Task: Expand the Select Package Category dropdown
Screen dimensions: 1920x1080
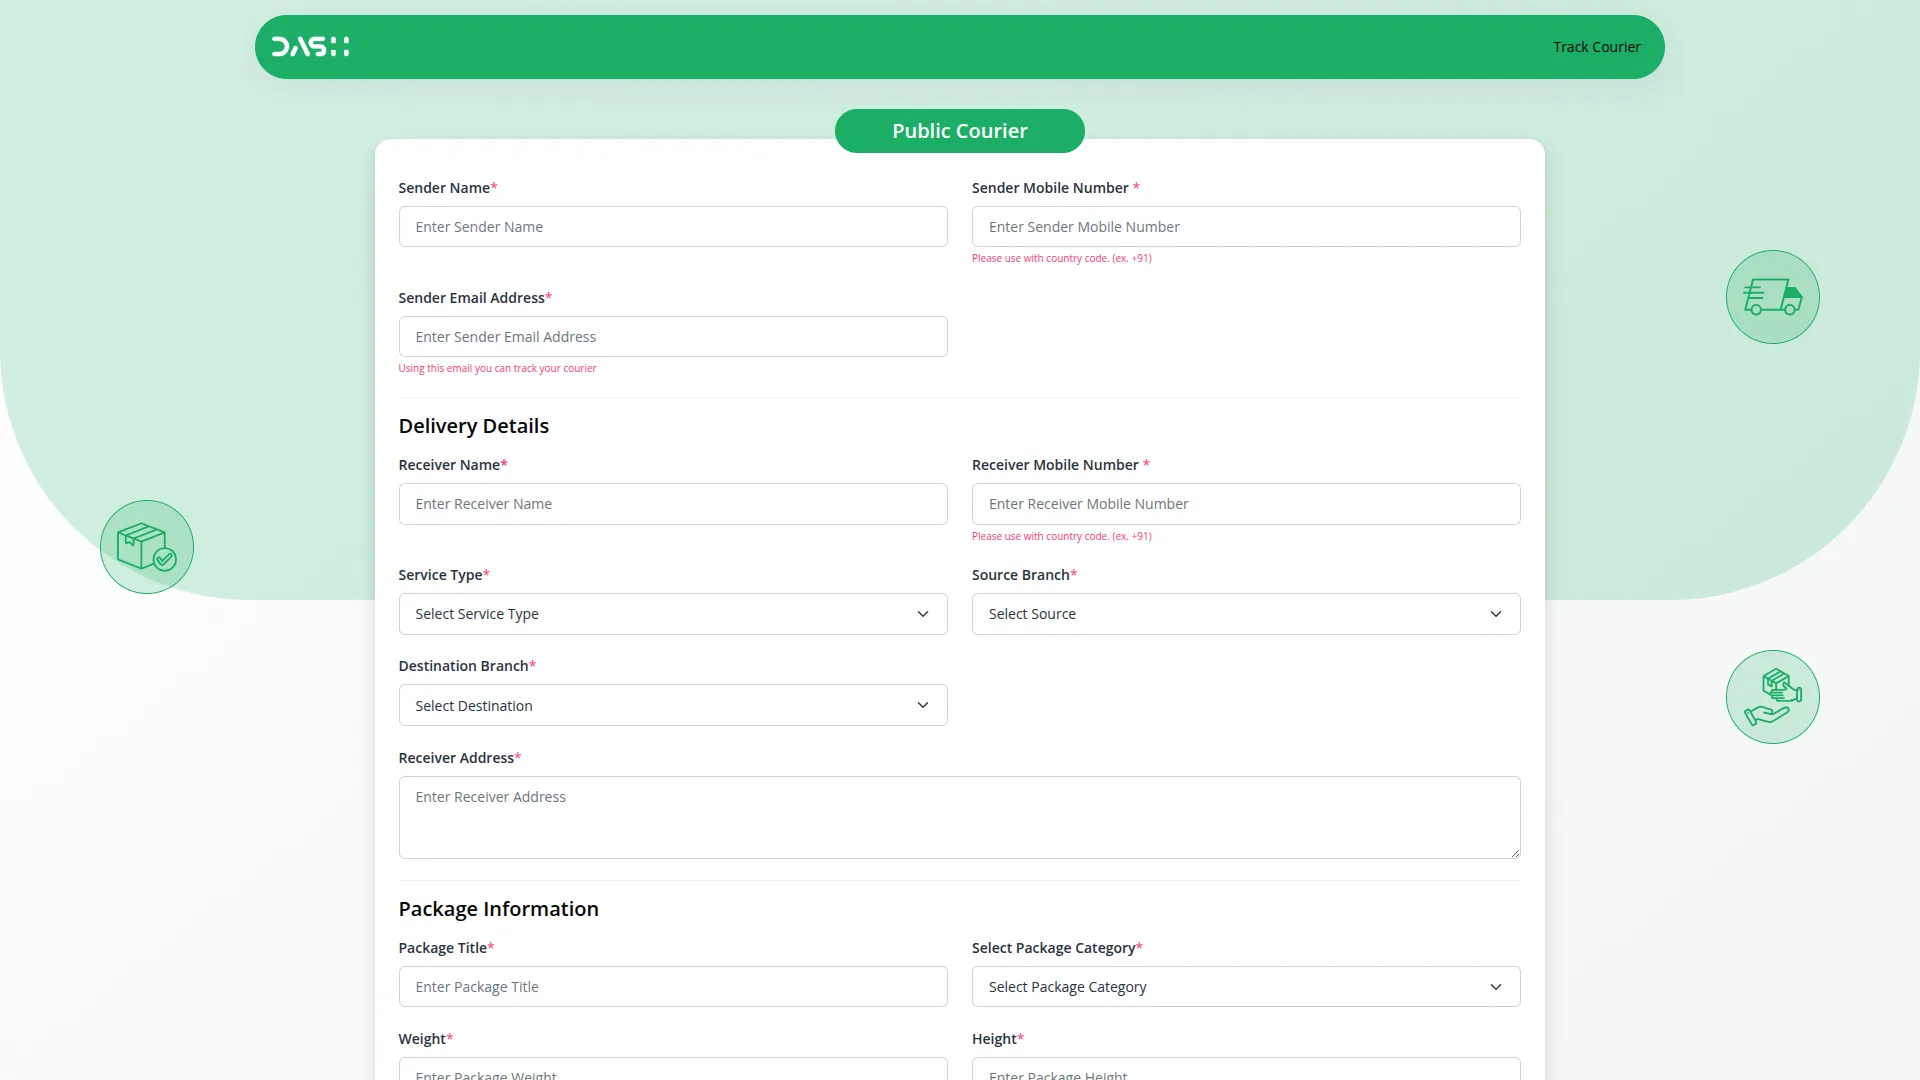Action: pos(1245,987)
